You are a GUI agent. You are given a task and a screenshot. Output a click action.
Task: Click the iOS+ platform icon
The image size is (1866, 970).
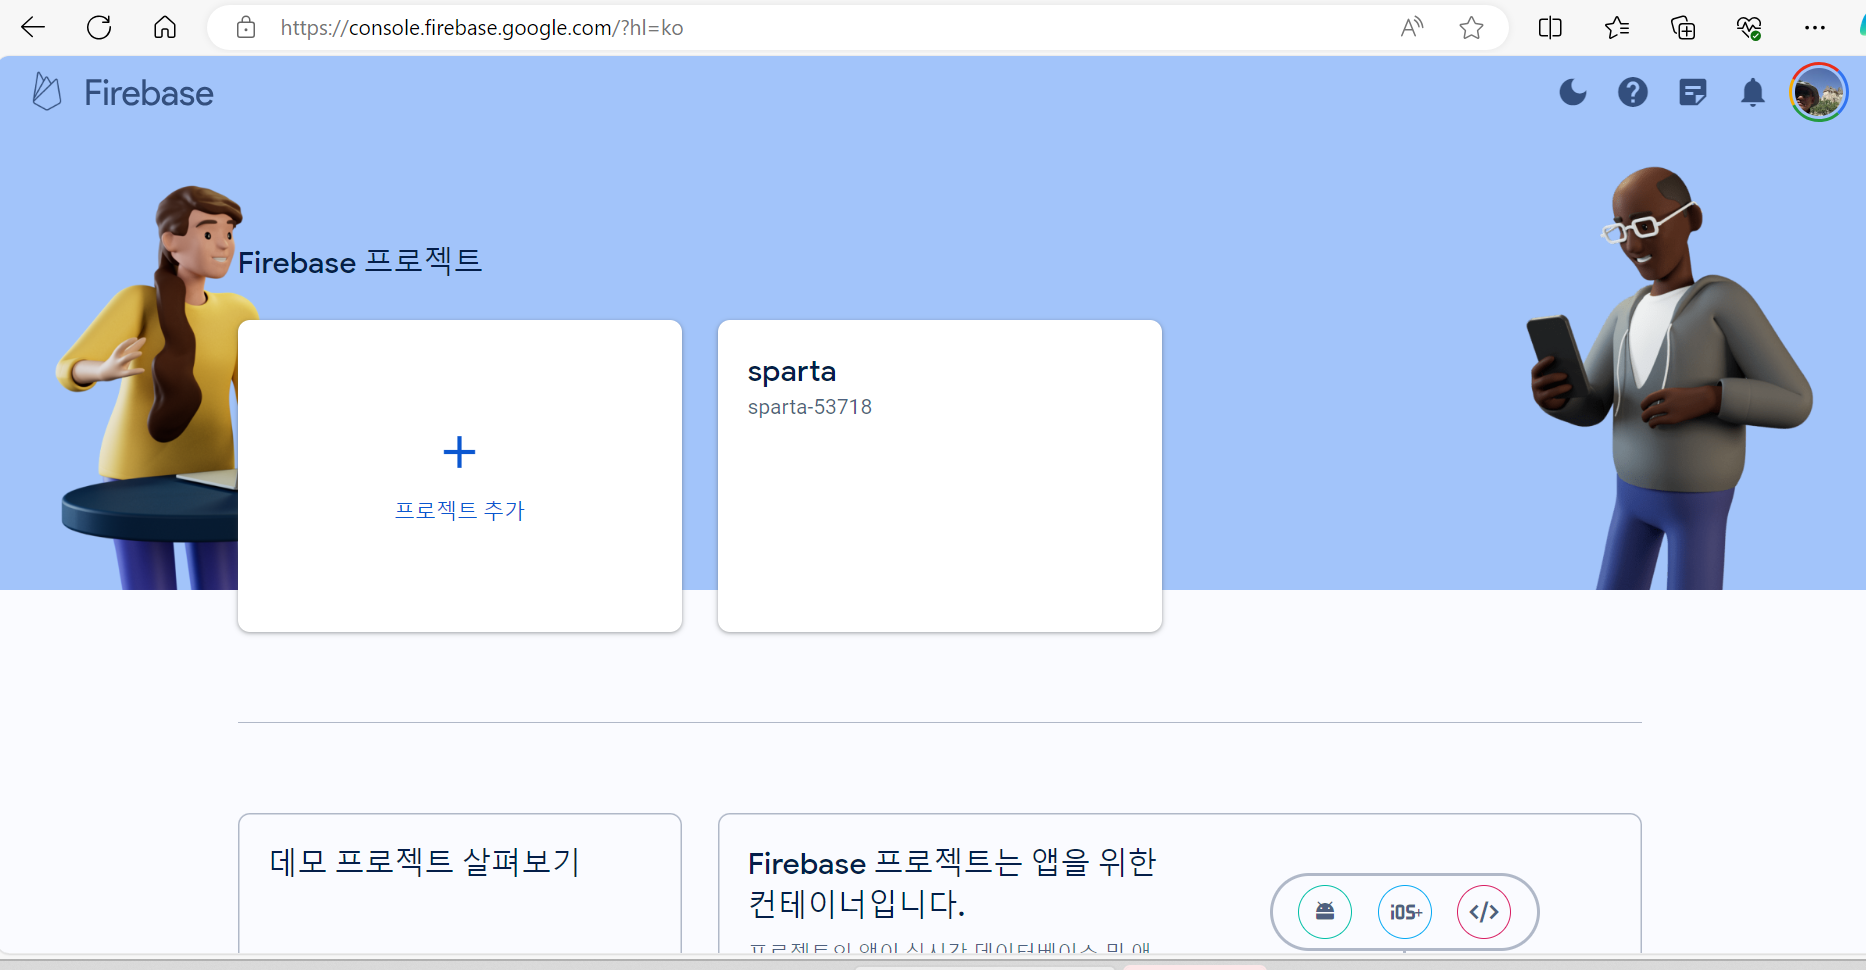coord(1405,912)
